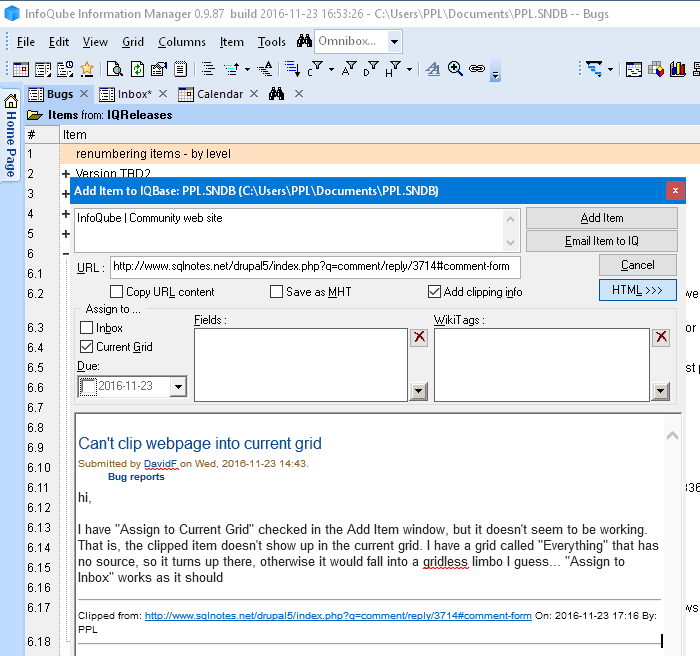The width and height of the screenshot is (700, 656).
Task: Tick the Inbox assign checkbox
Action: [86, 328]
